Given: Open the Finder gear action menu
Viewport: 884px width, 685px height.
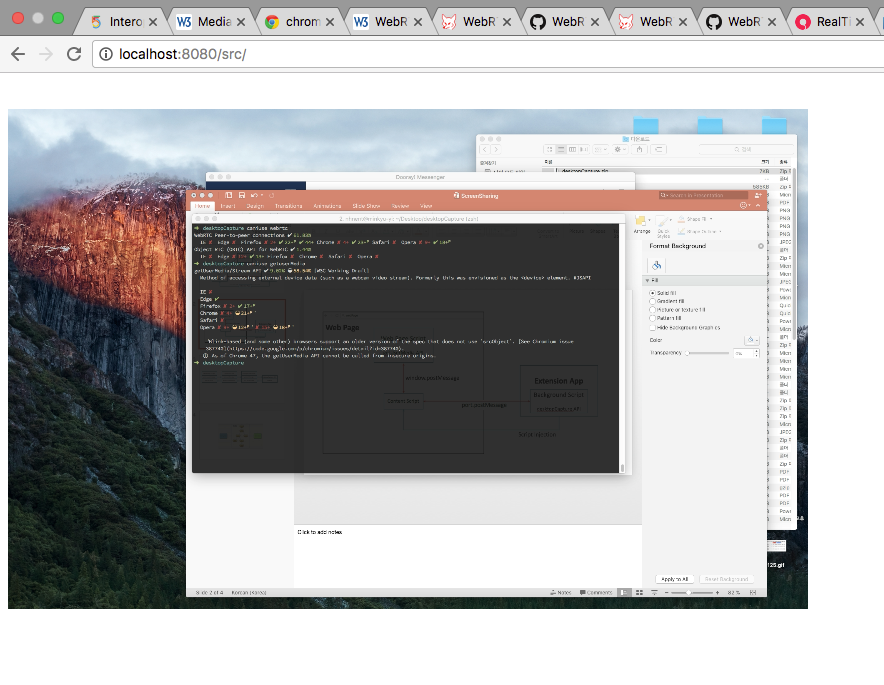Looking at the screenshot, I should [x=620, y=149].
